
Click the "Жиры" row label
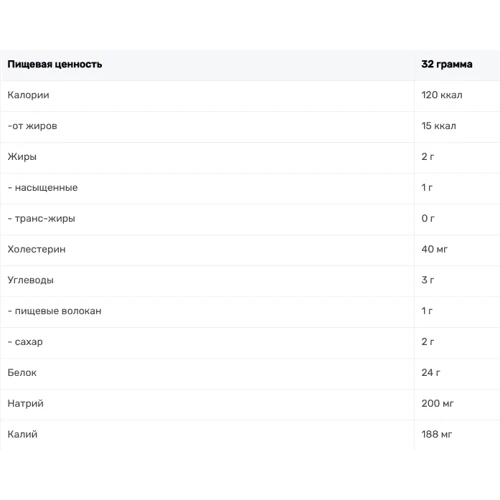pos(22,157)
